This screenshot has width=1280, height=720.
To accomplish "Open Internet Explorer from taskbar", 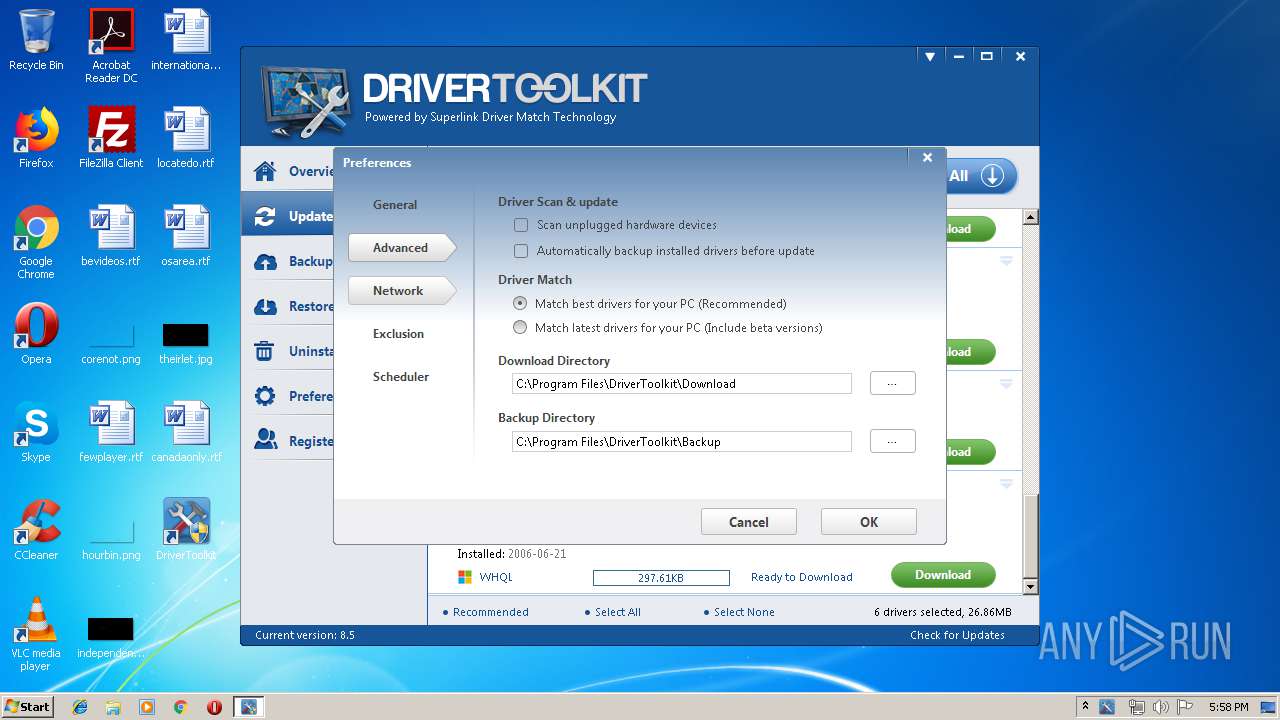I will coord(80,707).
